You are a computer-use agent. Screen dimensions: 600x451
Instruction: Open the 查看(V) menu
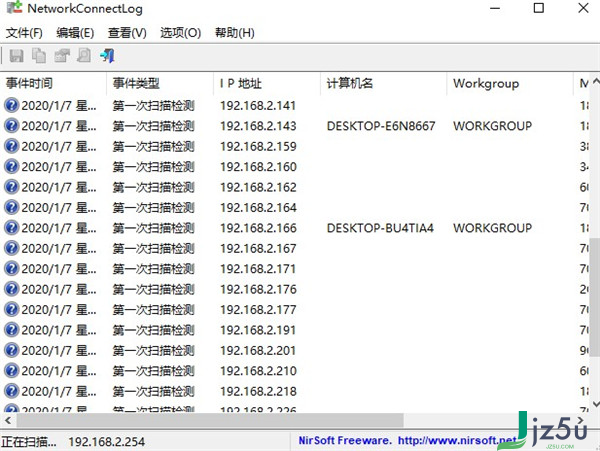[x=127, y=33]
